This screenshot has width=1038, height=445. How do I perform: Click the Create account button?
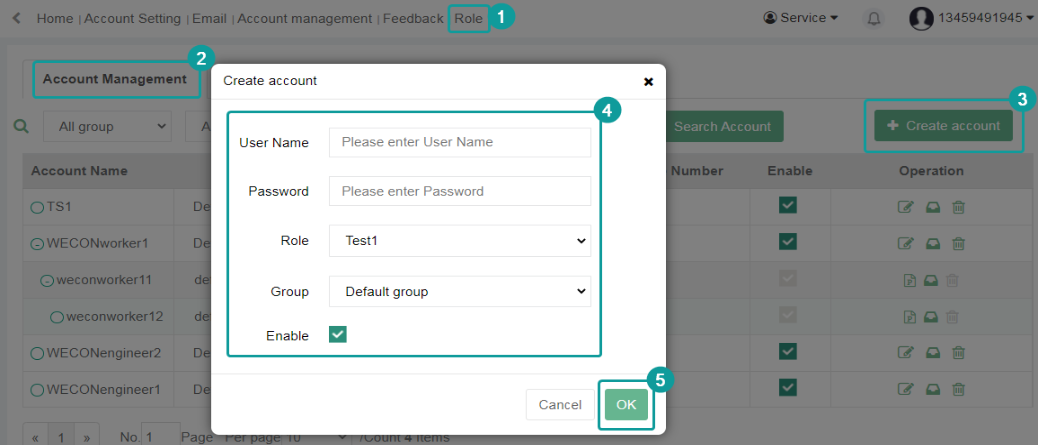943,126
